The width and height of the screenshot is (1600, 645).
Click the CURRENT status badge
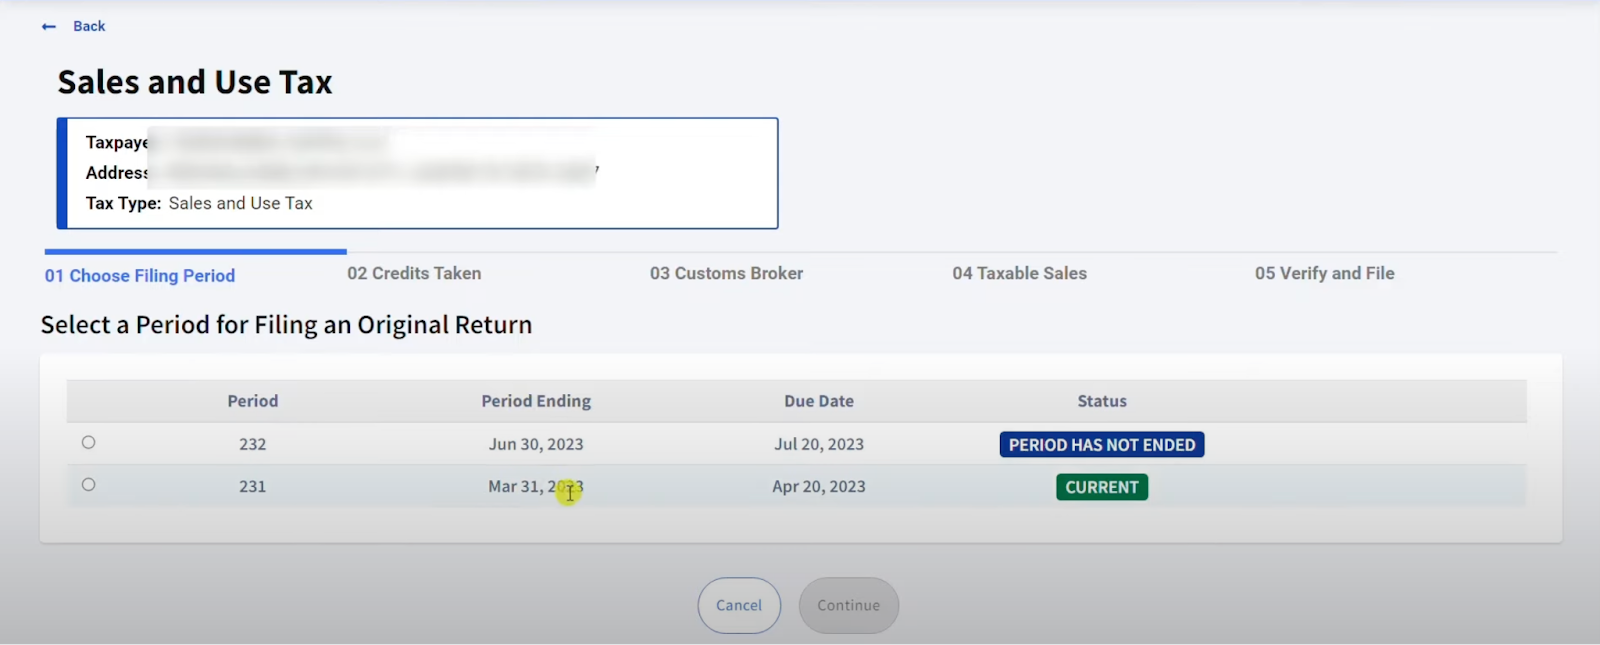(1100, 487)
